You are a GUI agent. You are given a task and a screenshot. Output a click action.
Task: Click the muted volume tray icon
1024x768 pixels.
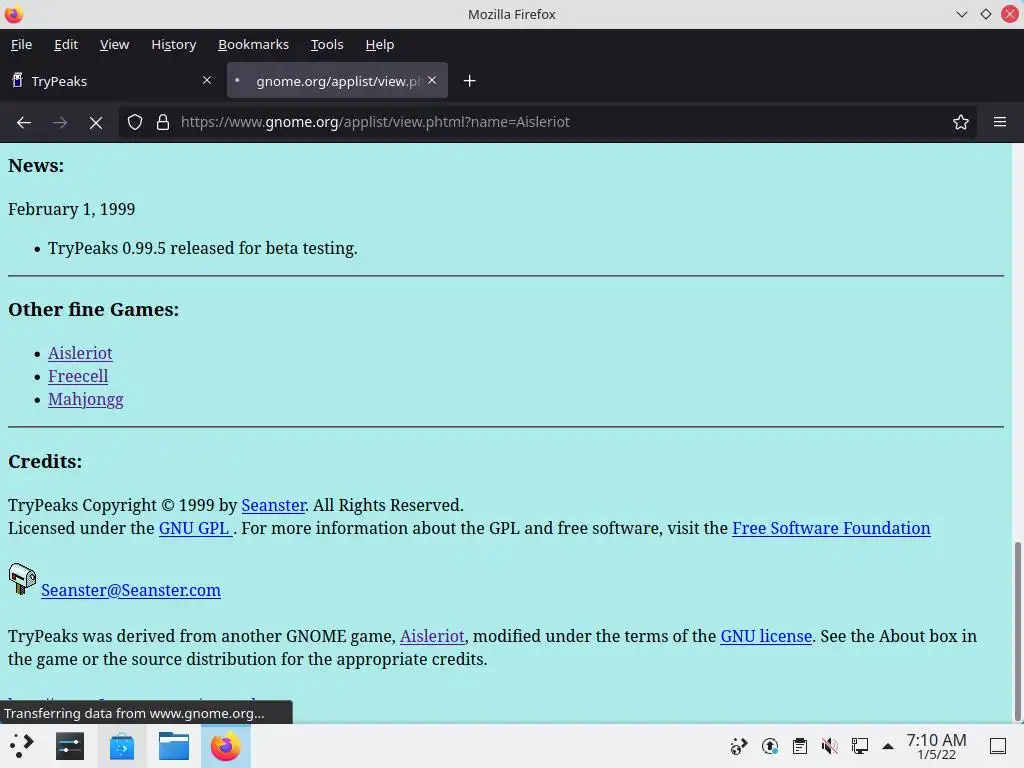(x=829, y=746)
